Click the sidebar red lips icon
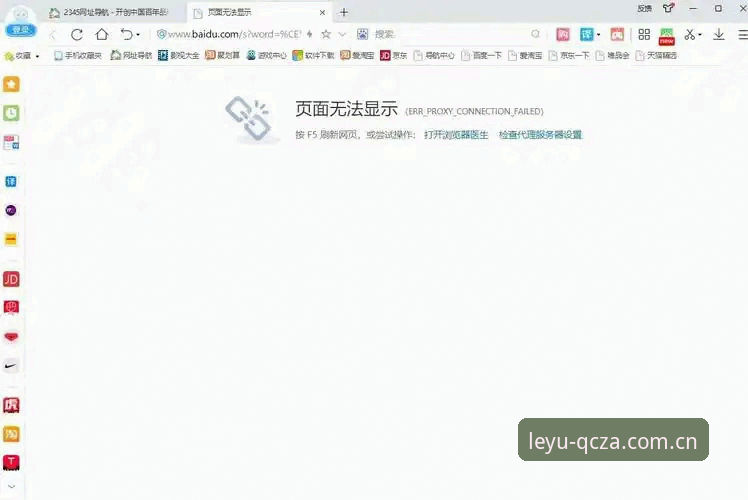The image size is (748, 500). tap(11, 337)
